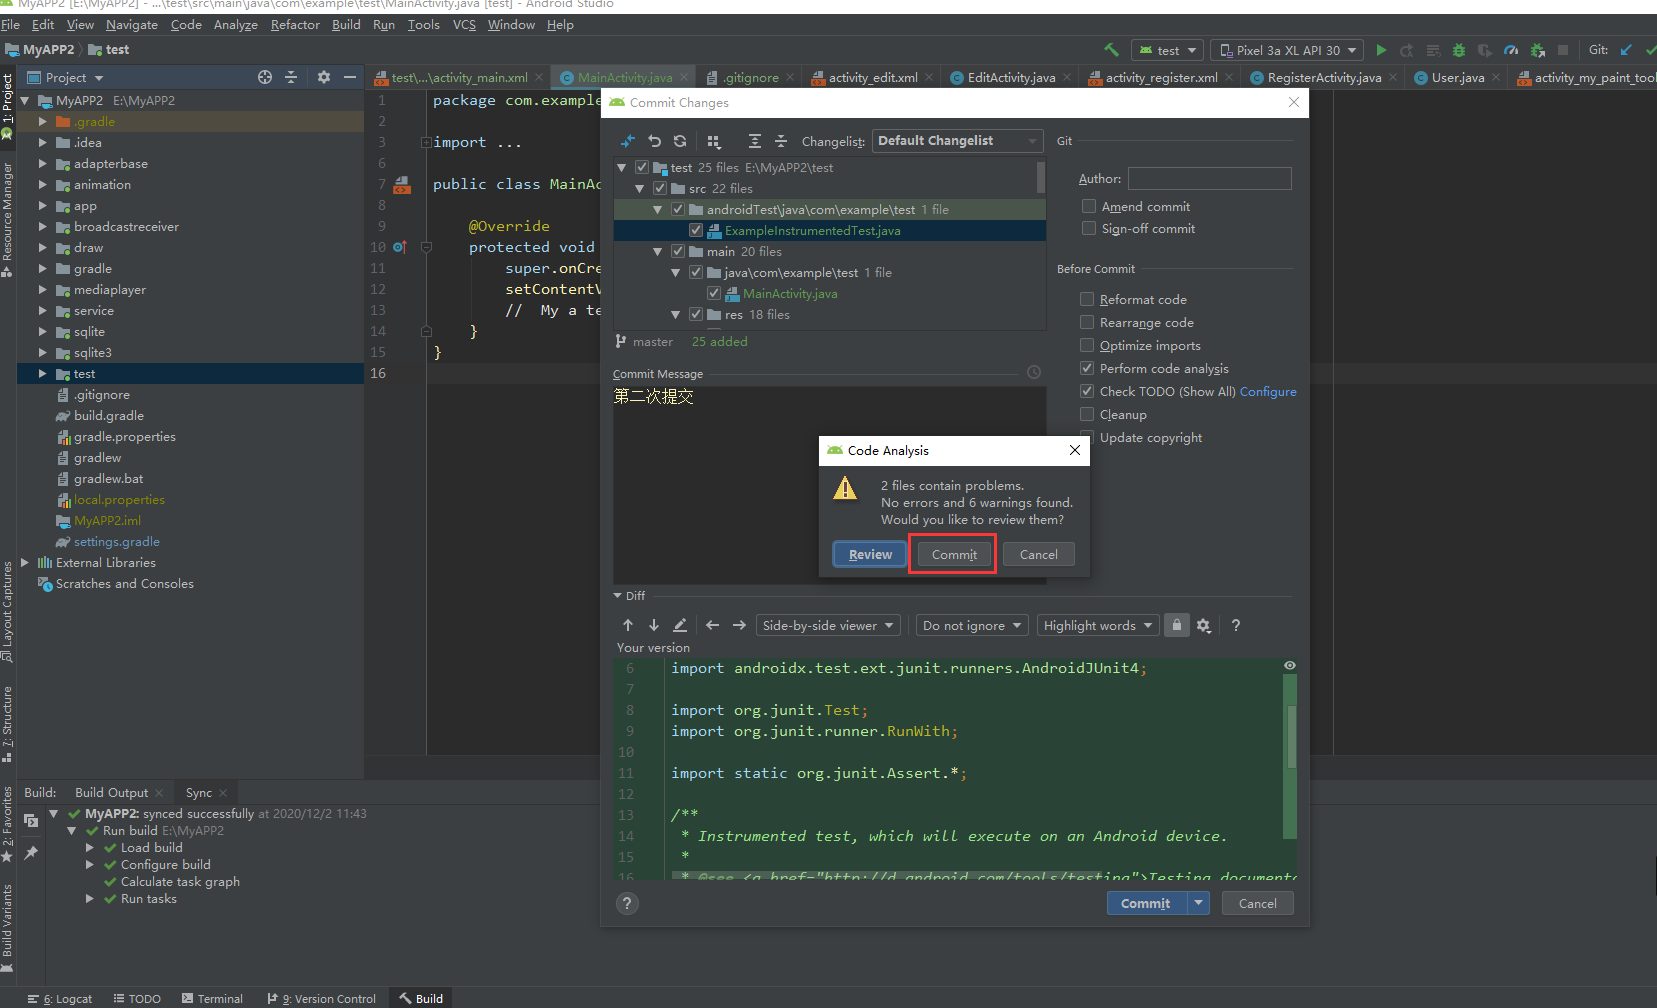This screenshot has height=1008, width=1657.
Task: Open Pixel 3a XL API 30 device dropdown
Action: 1287,50
